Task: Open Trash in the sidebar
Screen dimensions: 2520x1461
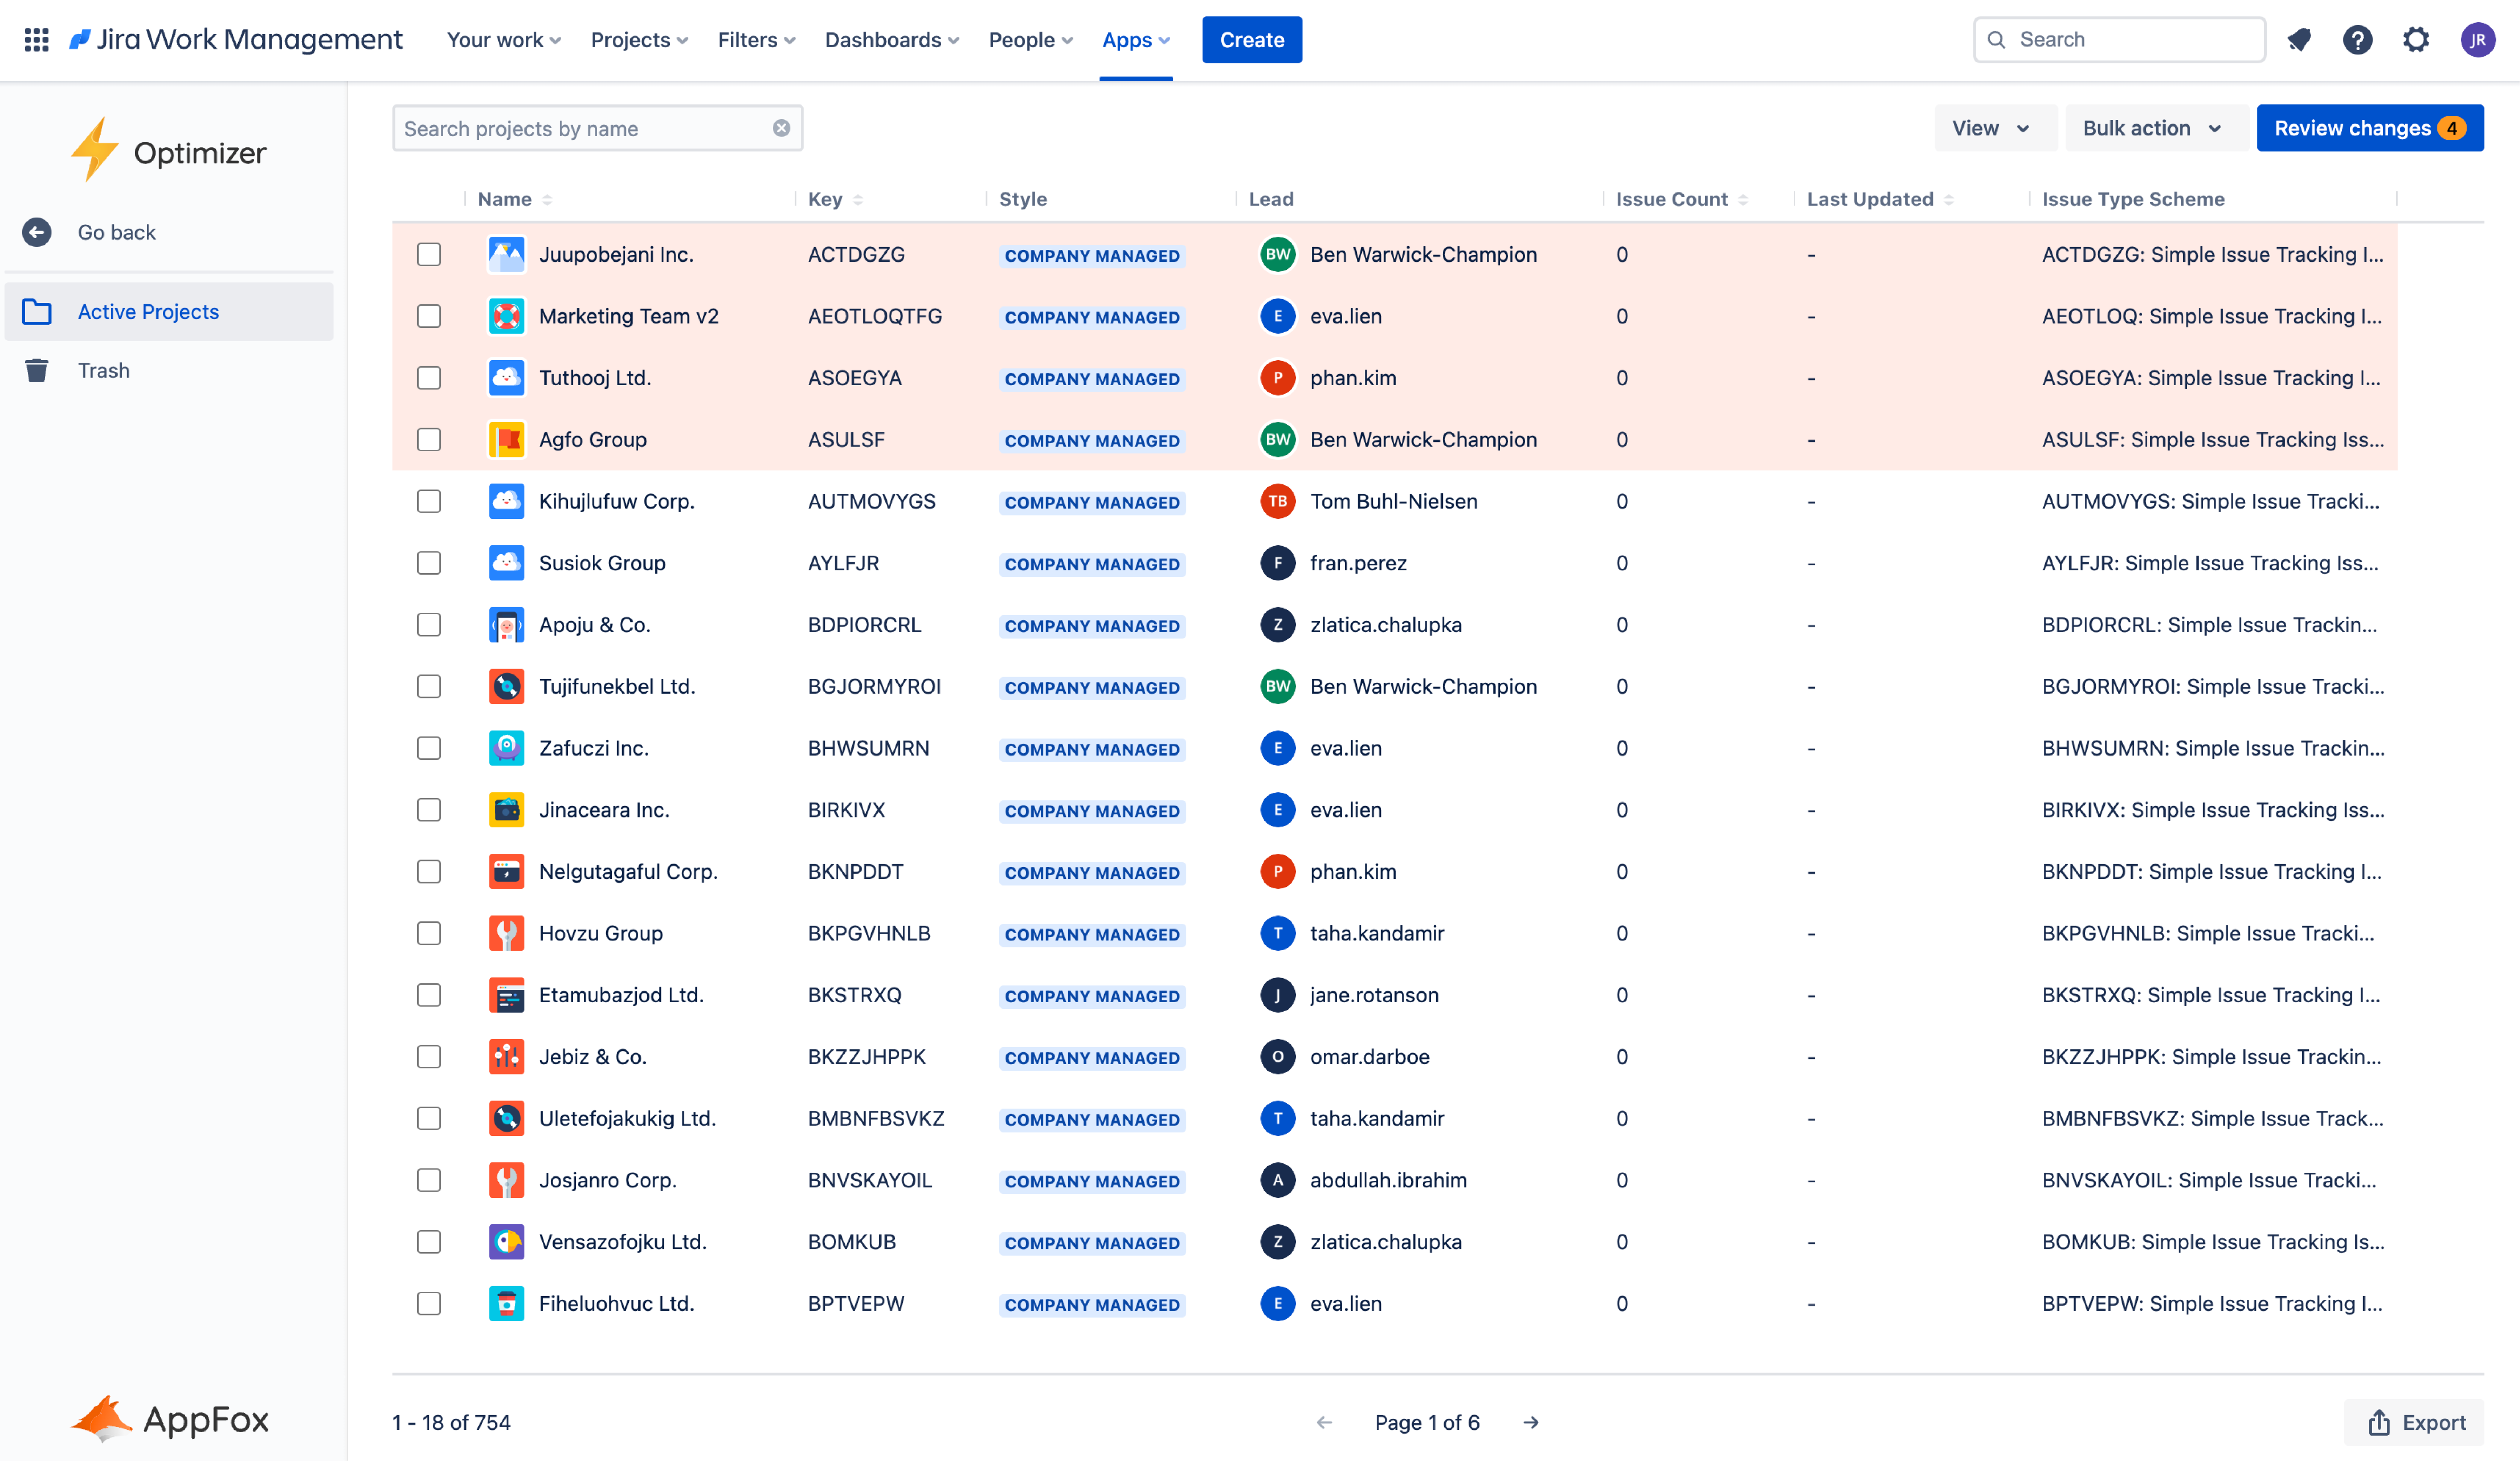Action: [104, 371]
